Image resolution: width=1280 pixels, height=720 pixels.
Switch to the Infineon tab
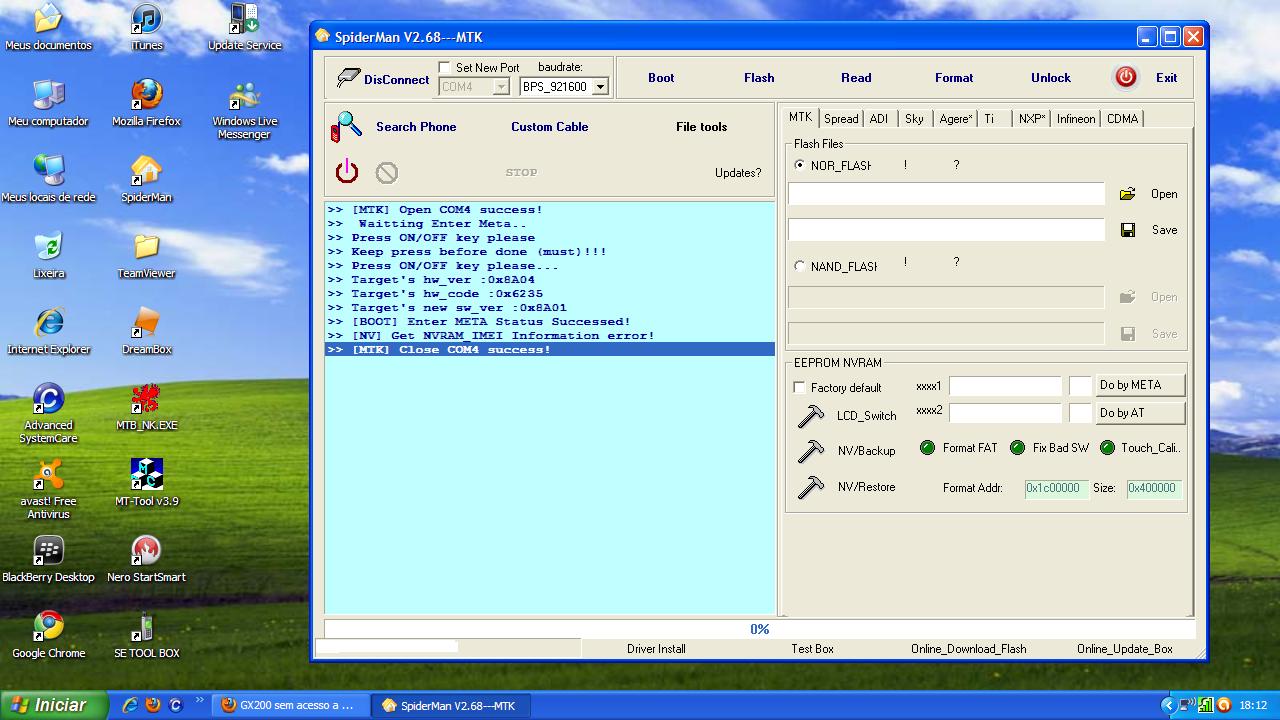pos(1076,119)
